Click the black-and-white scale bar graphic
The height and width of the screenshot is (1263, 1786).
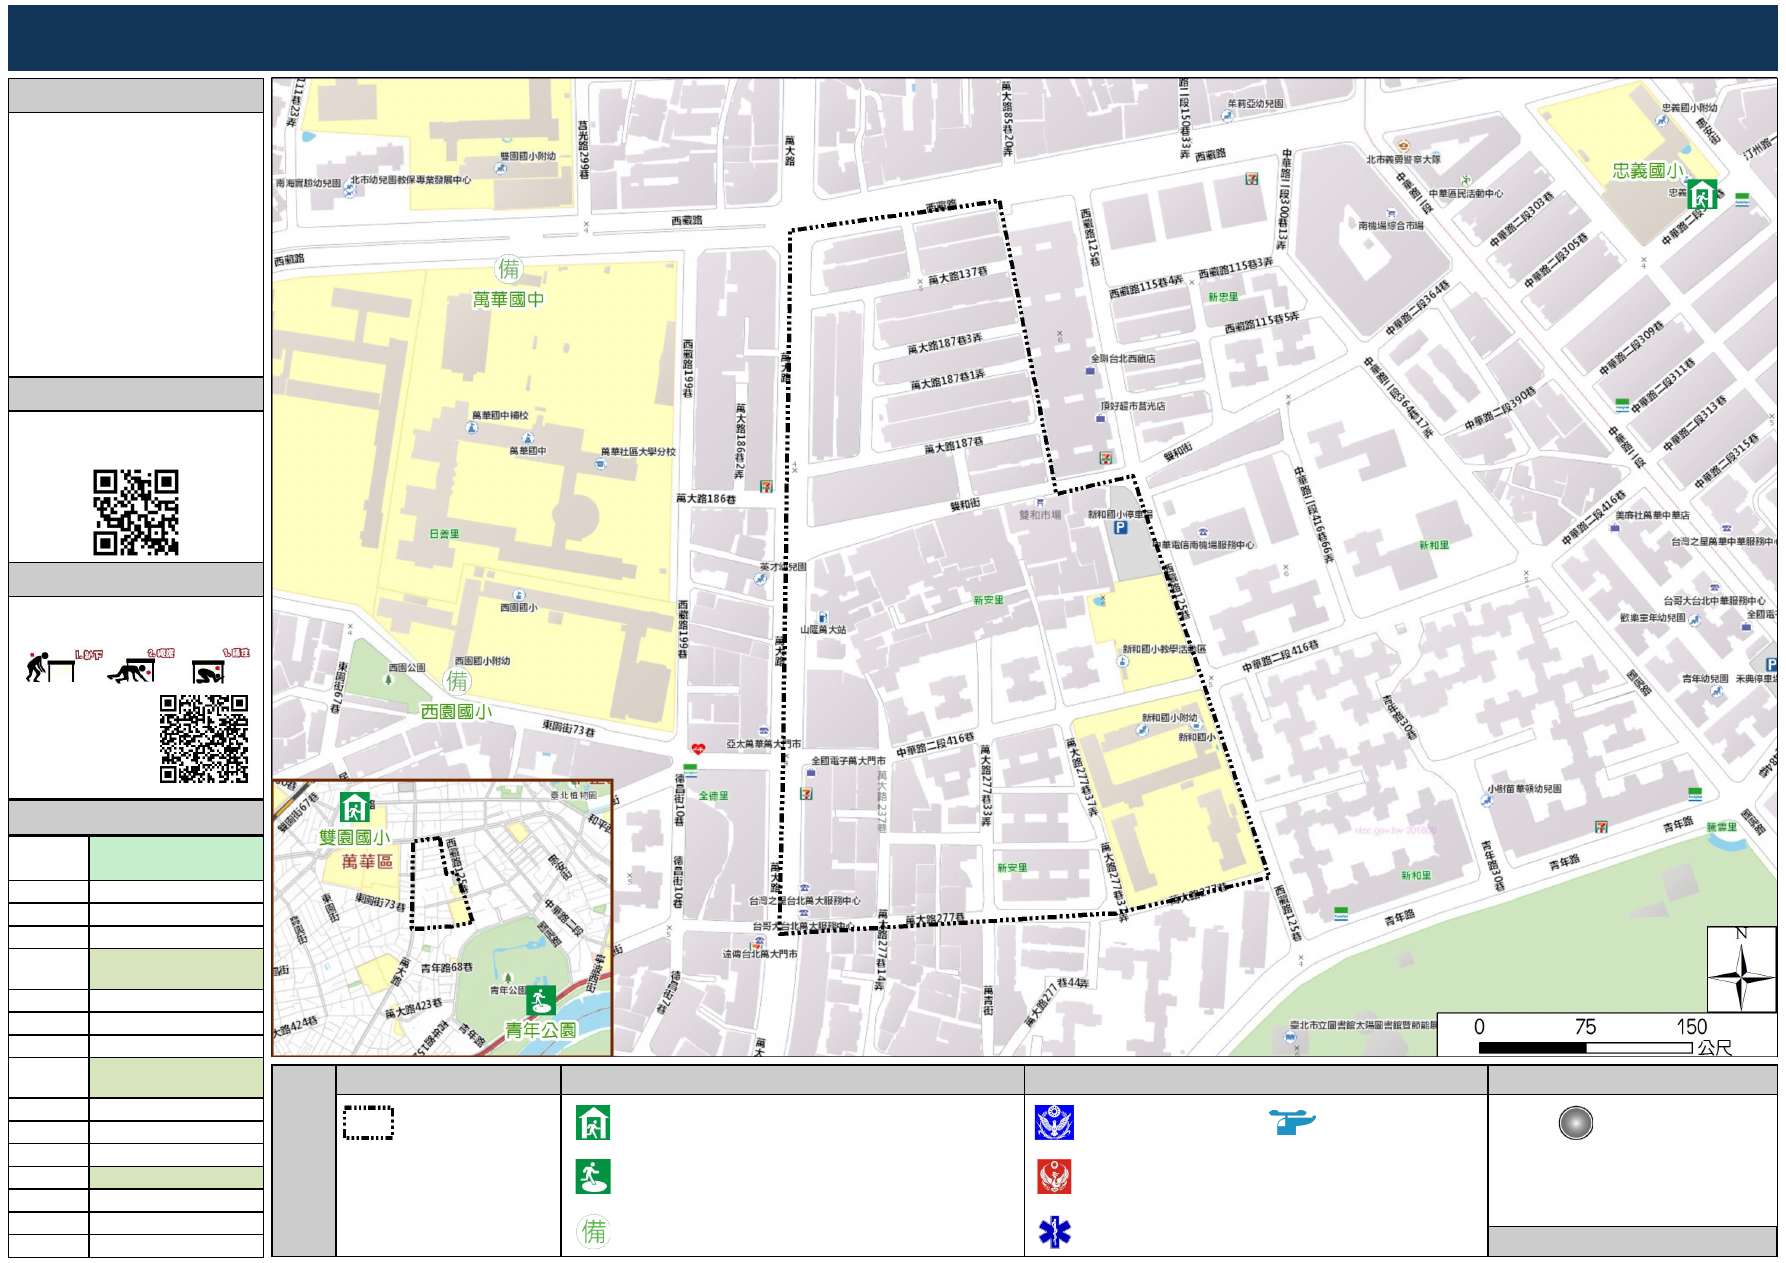pos(1585,1048)
